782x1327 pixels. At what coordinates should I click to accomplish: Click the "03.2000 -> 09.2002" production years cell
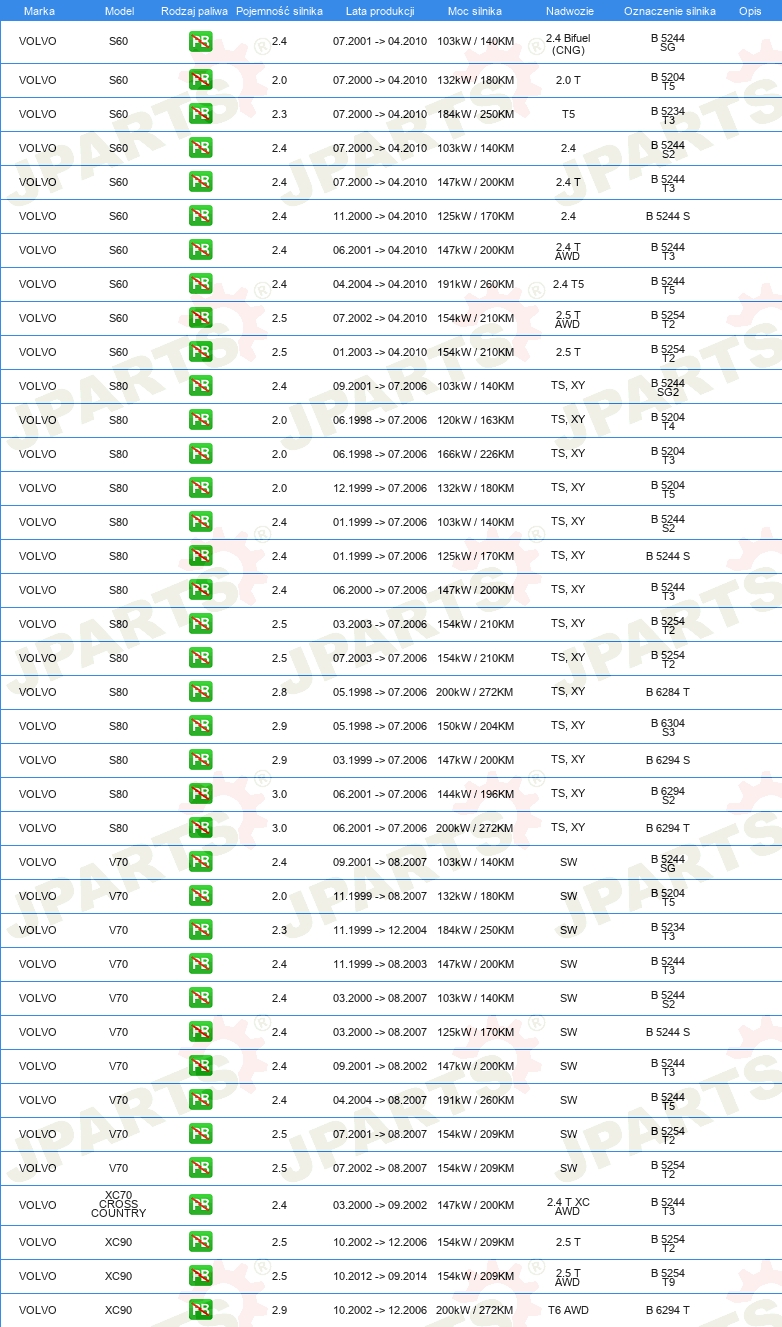pyautogui.click(x=380, y=1205)
